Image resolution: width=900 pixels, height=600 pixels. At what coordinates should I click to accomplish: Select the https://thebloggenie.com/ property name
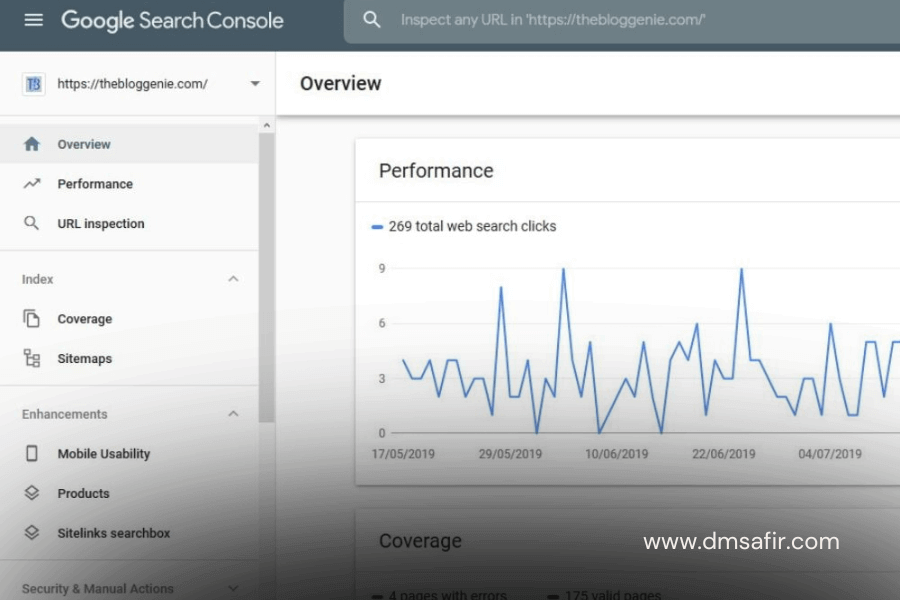pyautogui.click(x=132, y=84)
